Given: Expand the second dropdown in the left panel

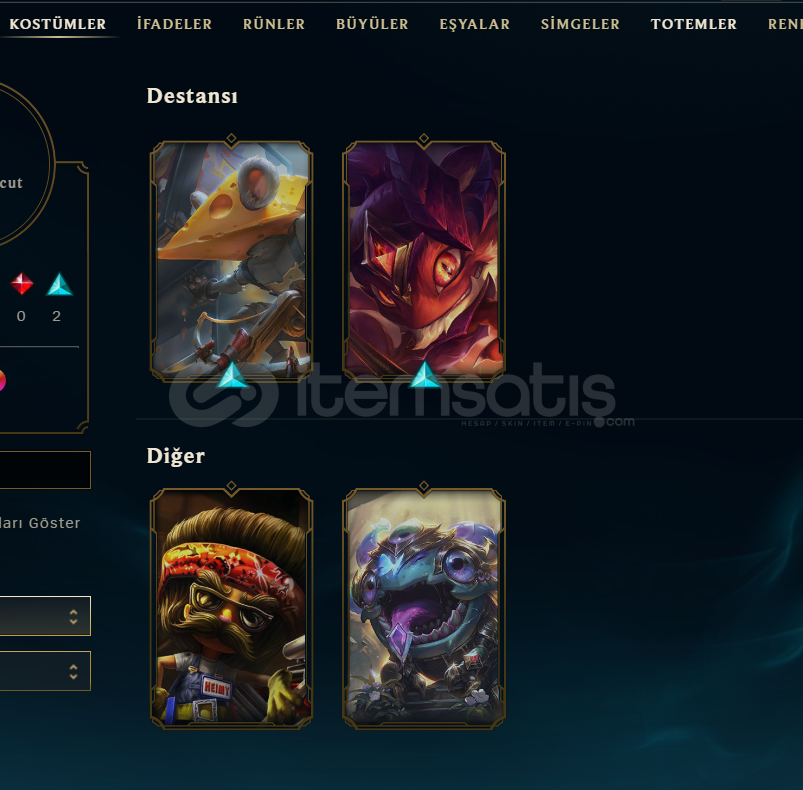Looking at the screenshot, I should click(45, 671).
